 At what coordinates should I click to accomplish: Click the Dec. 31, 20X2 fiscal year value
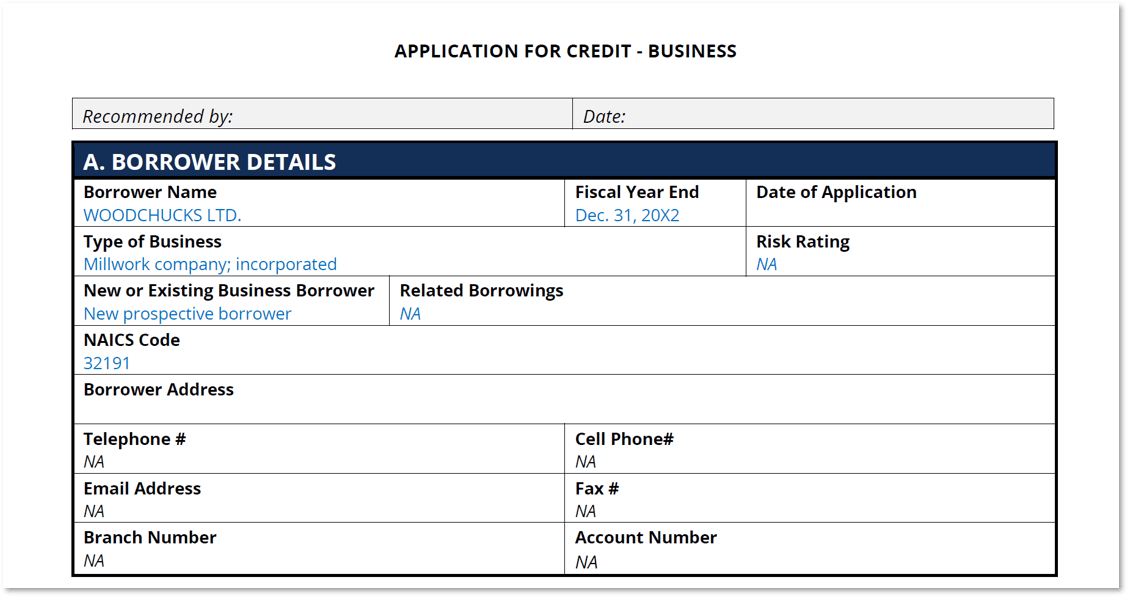(x=627, y=215)
